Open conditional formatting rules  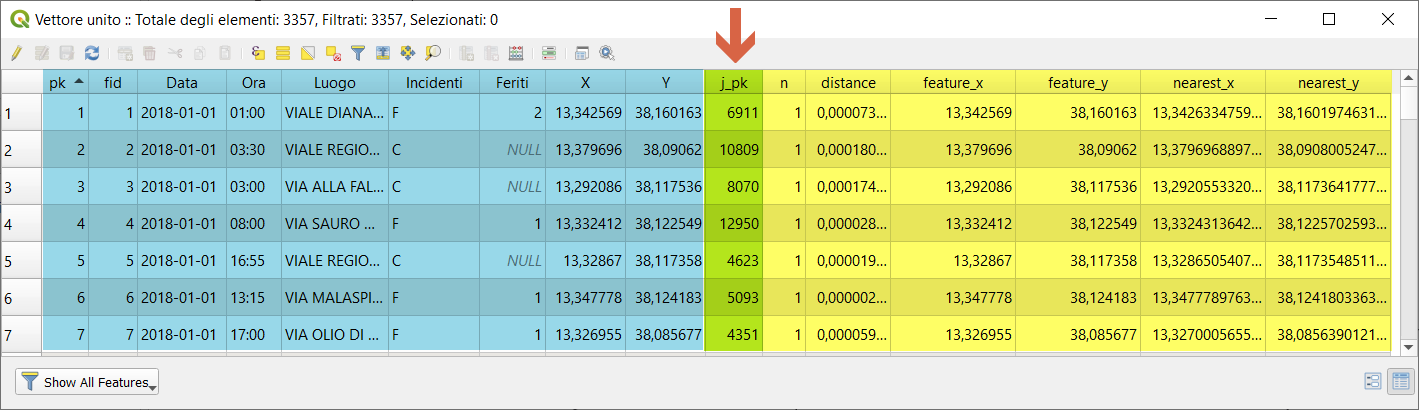[549, 53]
